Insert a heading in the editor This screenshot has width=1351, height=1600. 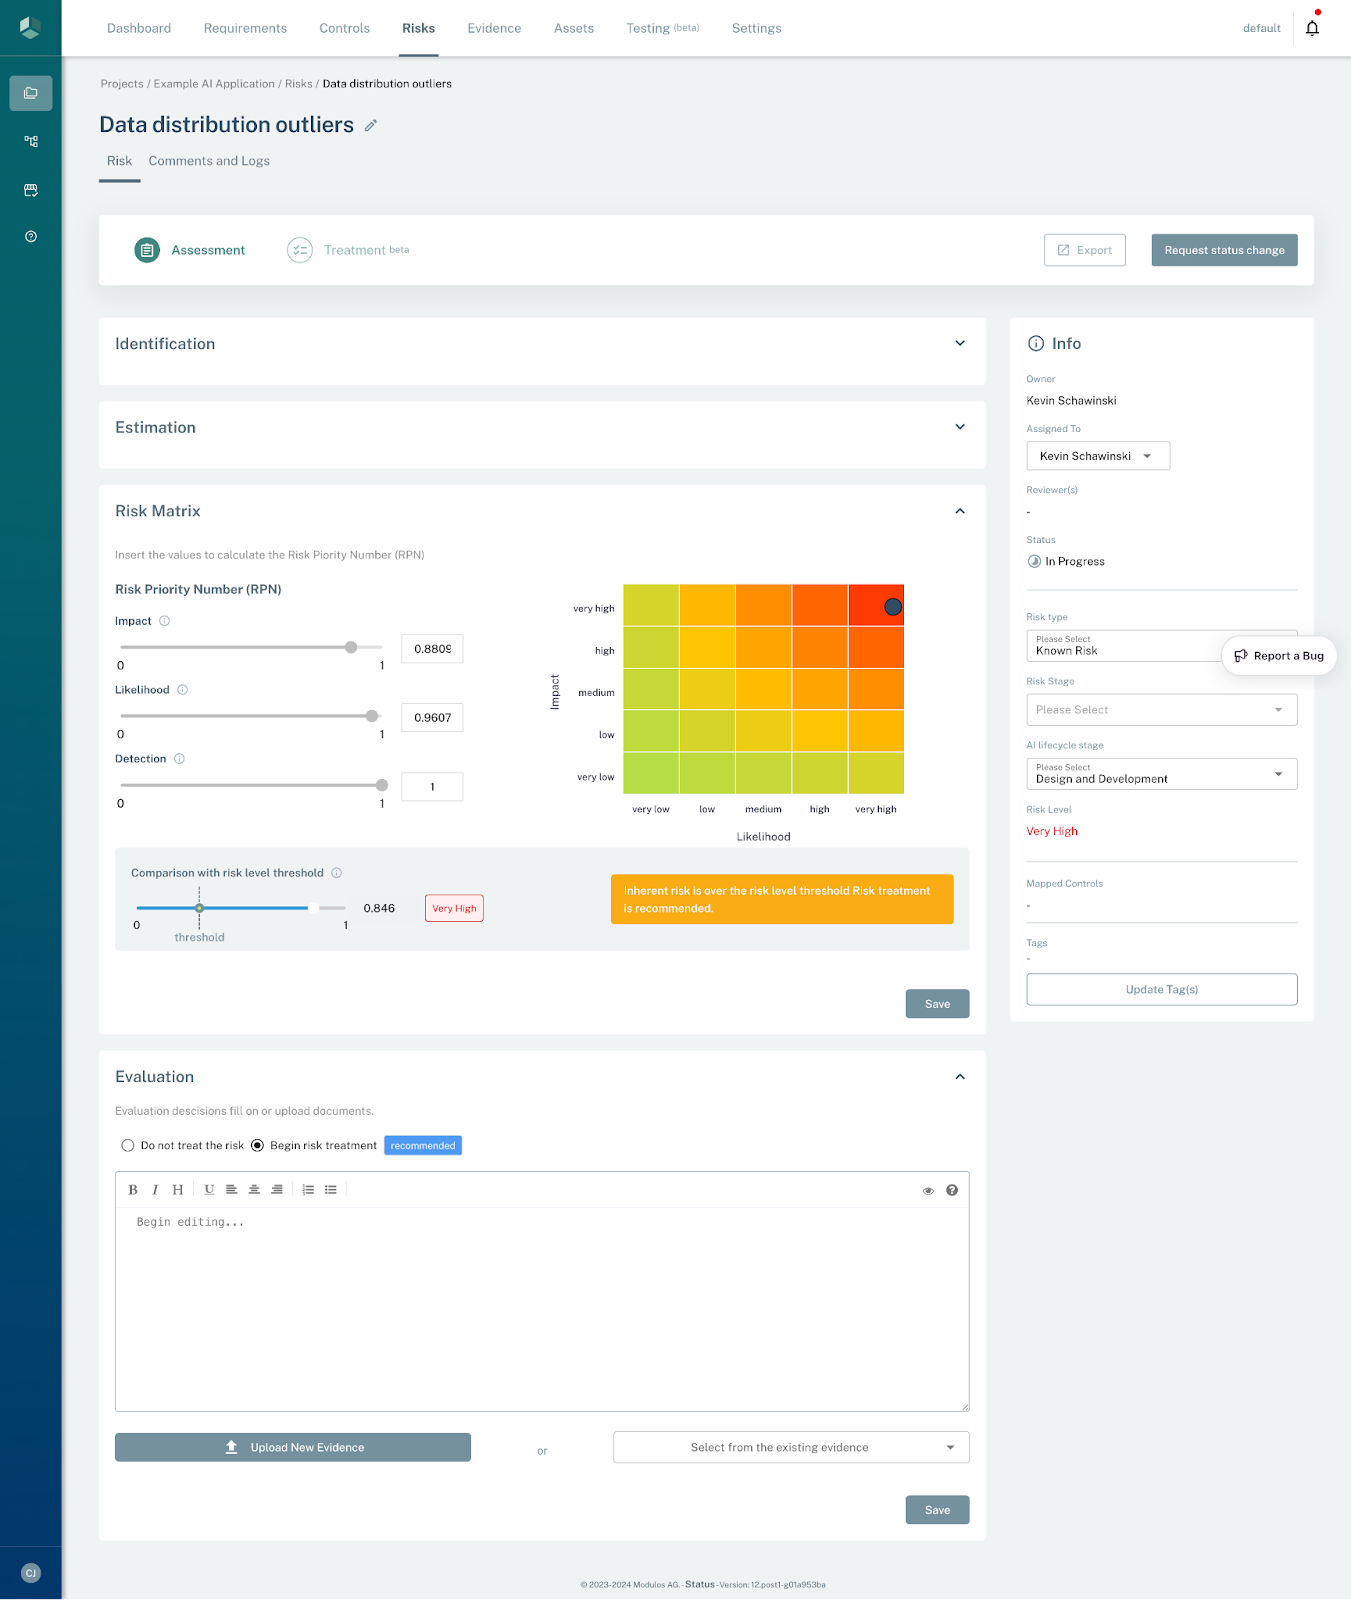(178, 1190)
